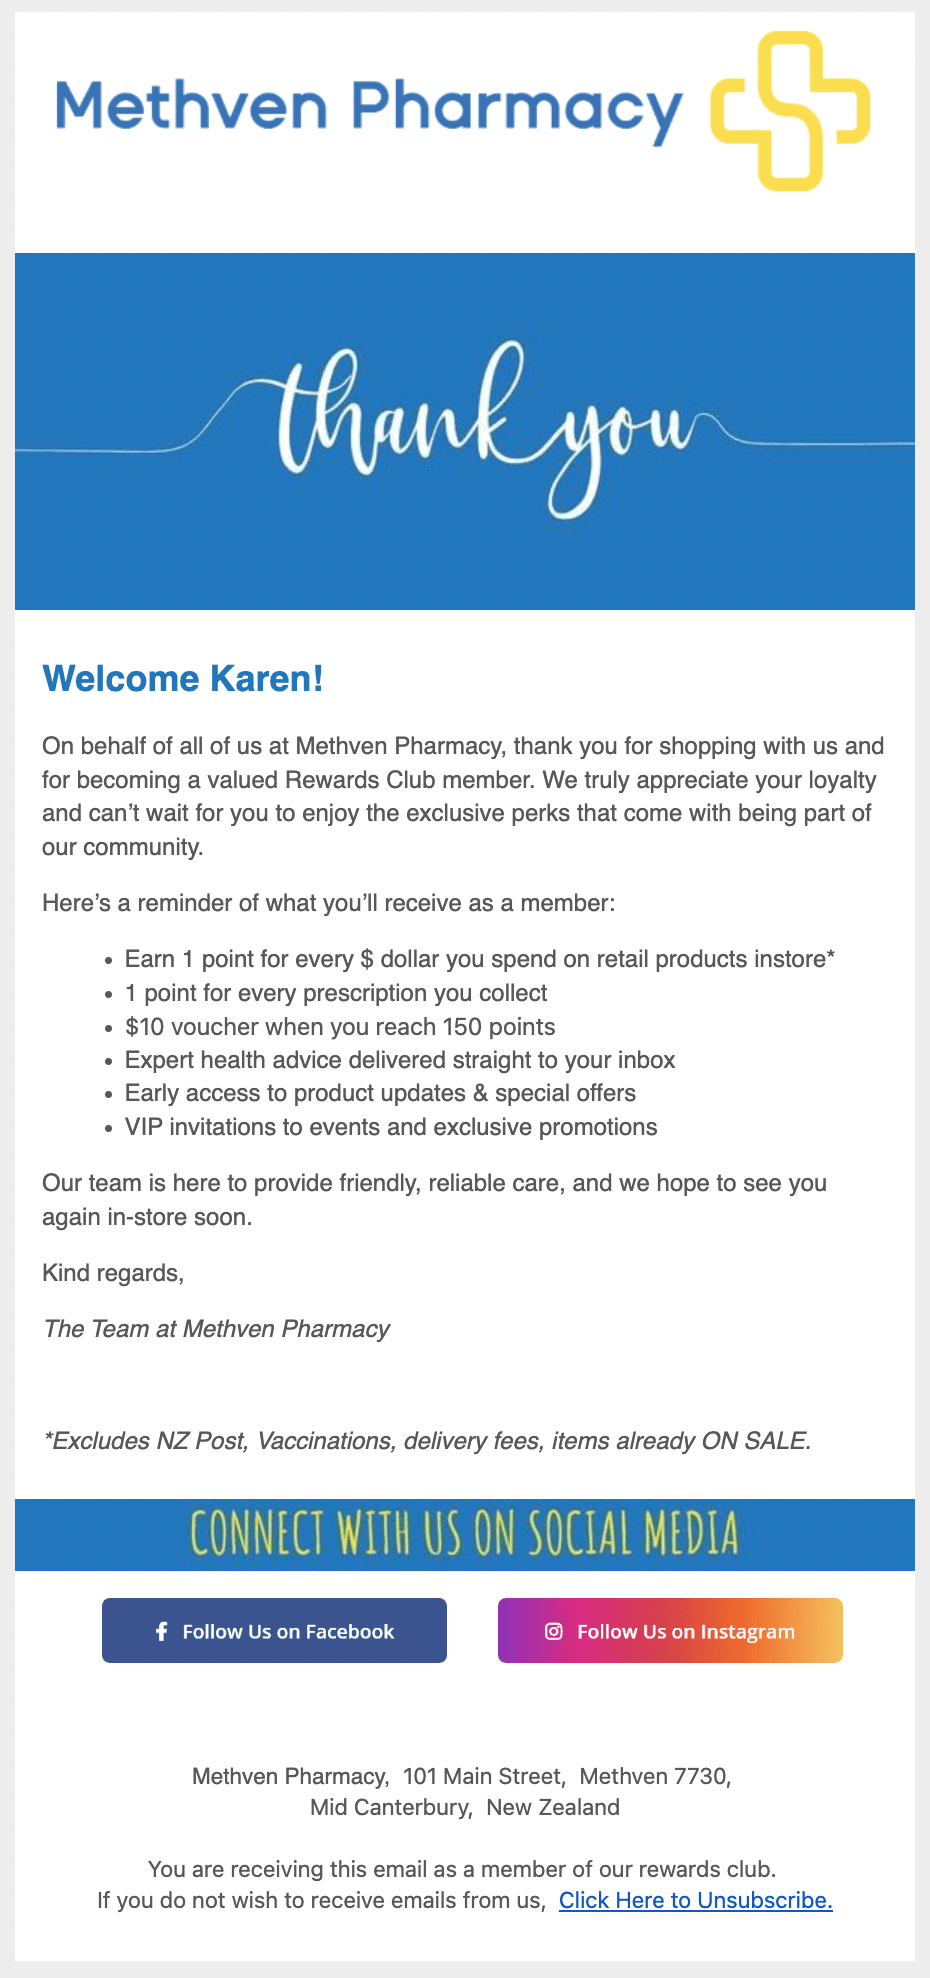Click the $10 voucher bullet point

pyautogui.click(x=340, y=1027)
